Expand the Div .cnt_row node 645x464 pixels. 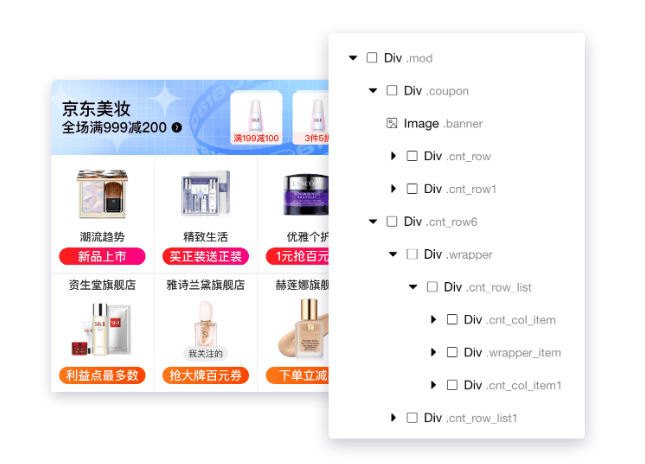(x=393, y=156)
